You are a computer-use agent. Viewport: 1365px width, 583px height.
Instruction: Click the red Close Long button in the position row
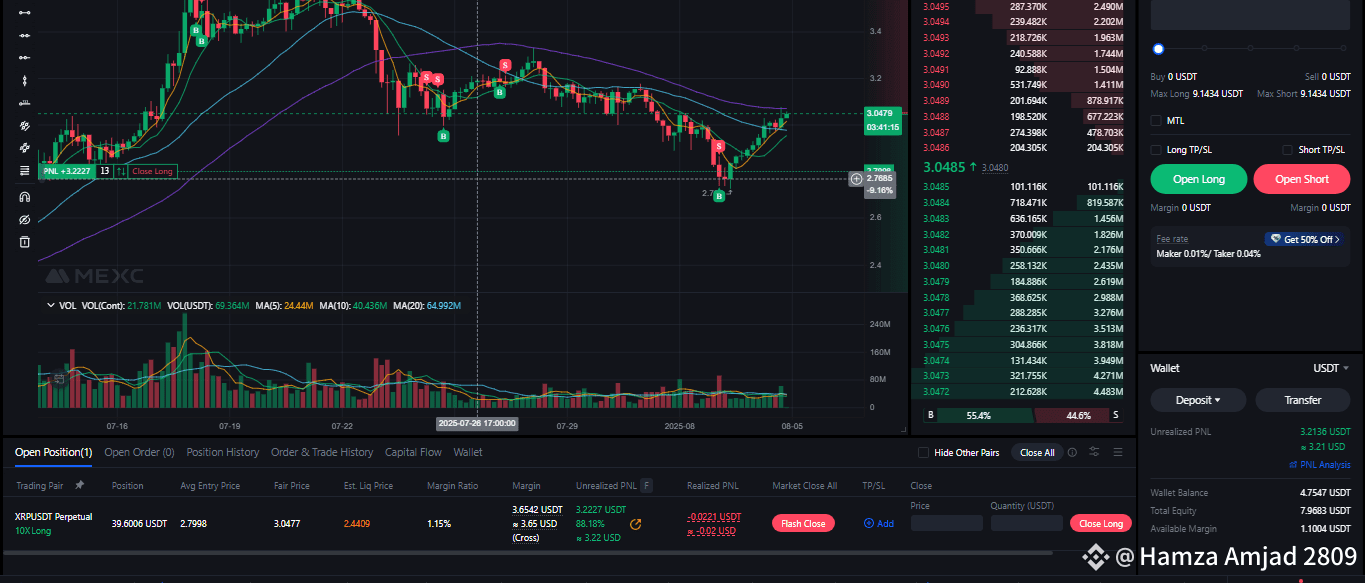click(1100, 523)
